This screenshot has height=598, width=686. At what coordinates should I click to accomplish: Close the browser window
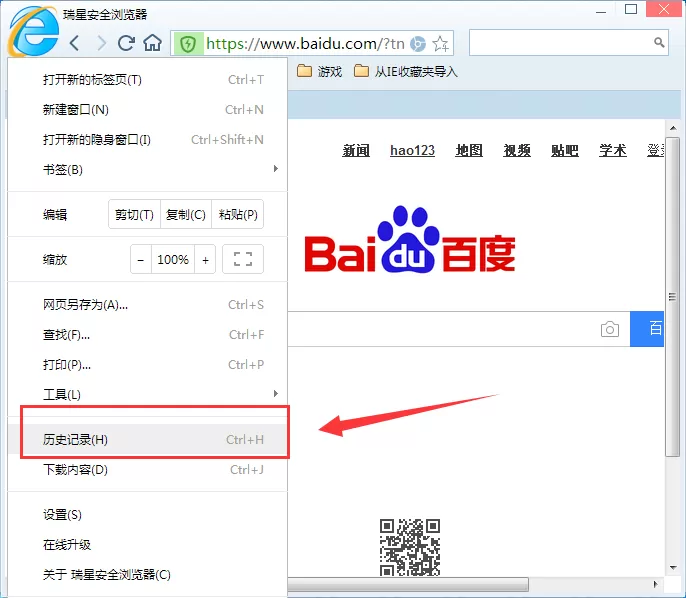[x=664, y=9]
